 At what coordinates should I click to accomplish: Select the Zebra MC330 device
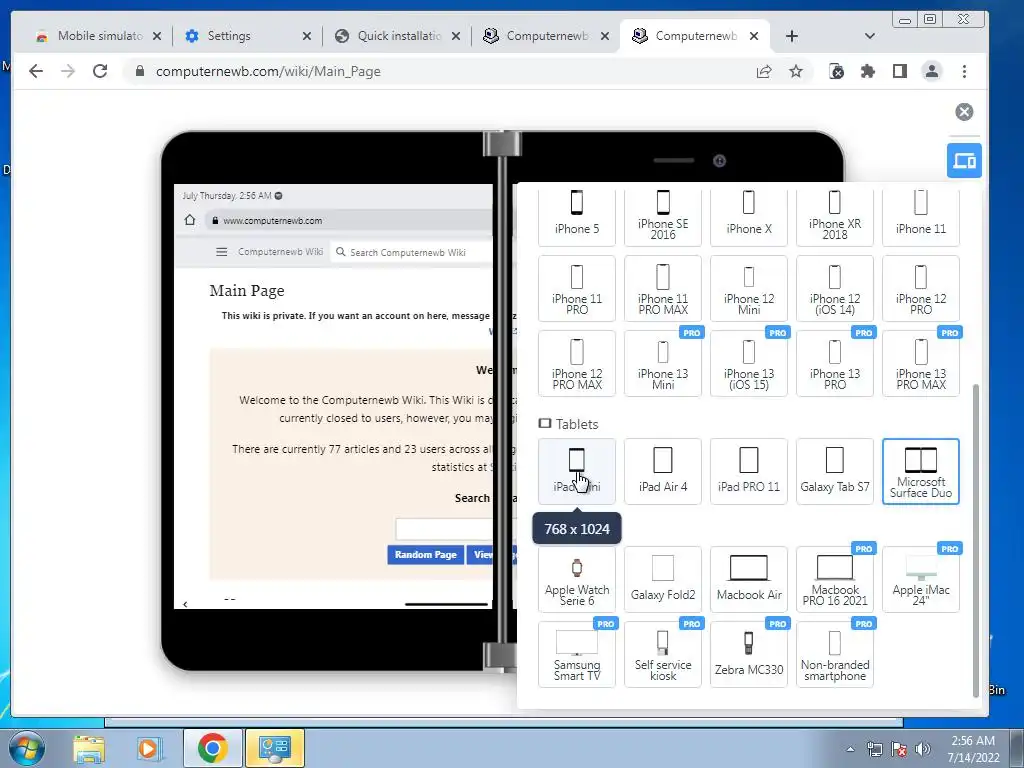click(749, 654)
